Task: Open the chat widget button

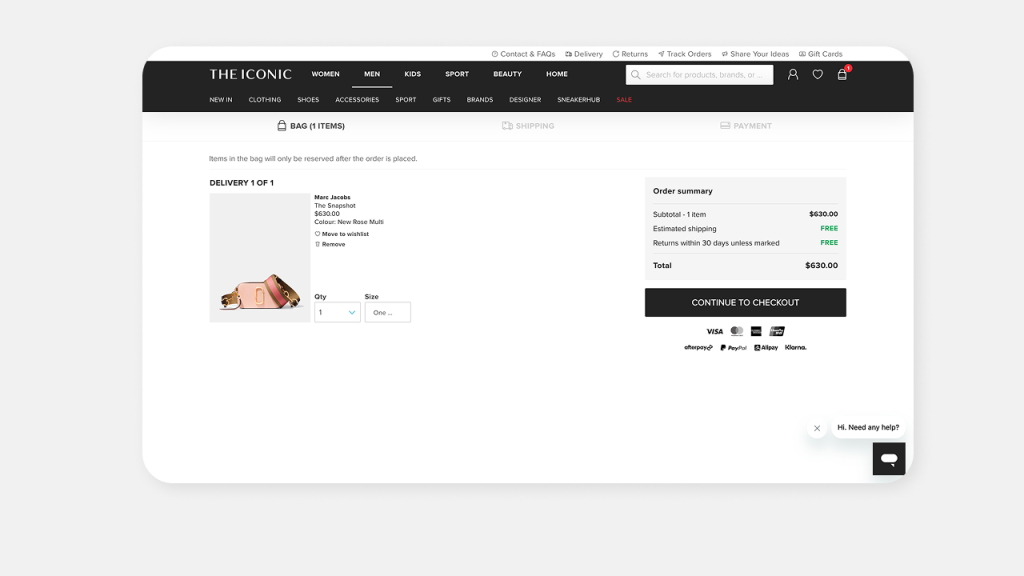Action: [889, 458]
